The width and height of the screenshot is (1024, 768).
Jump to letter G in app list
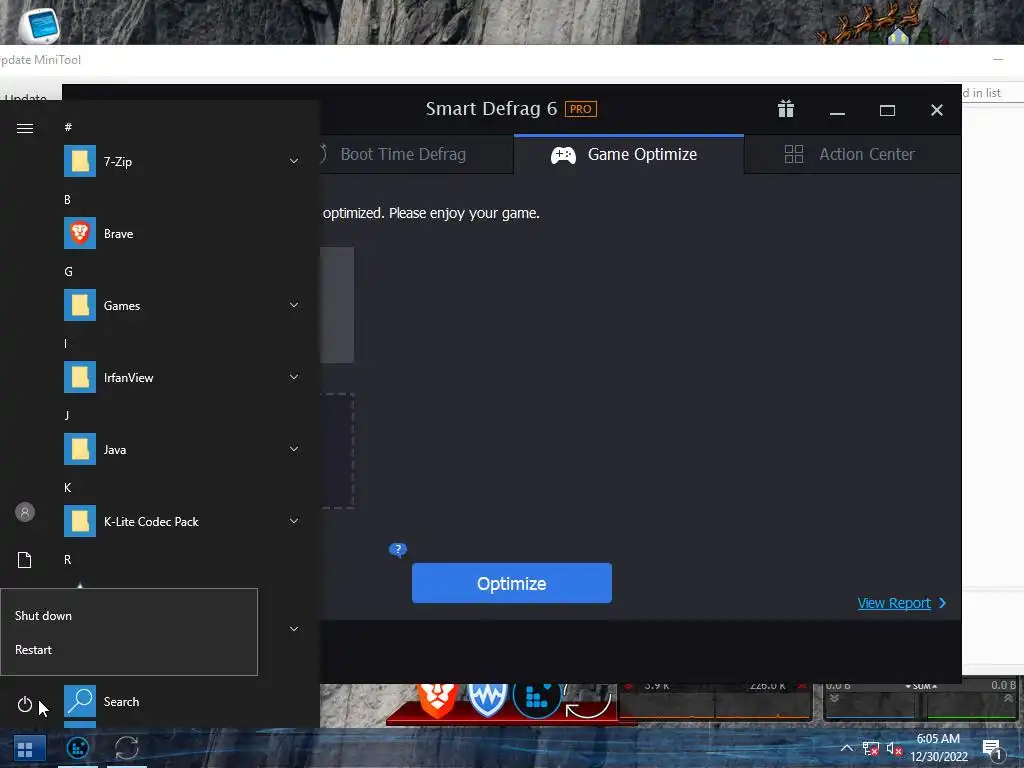(x=68, y=272)
